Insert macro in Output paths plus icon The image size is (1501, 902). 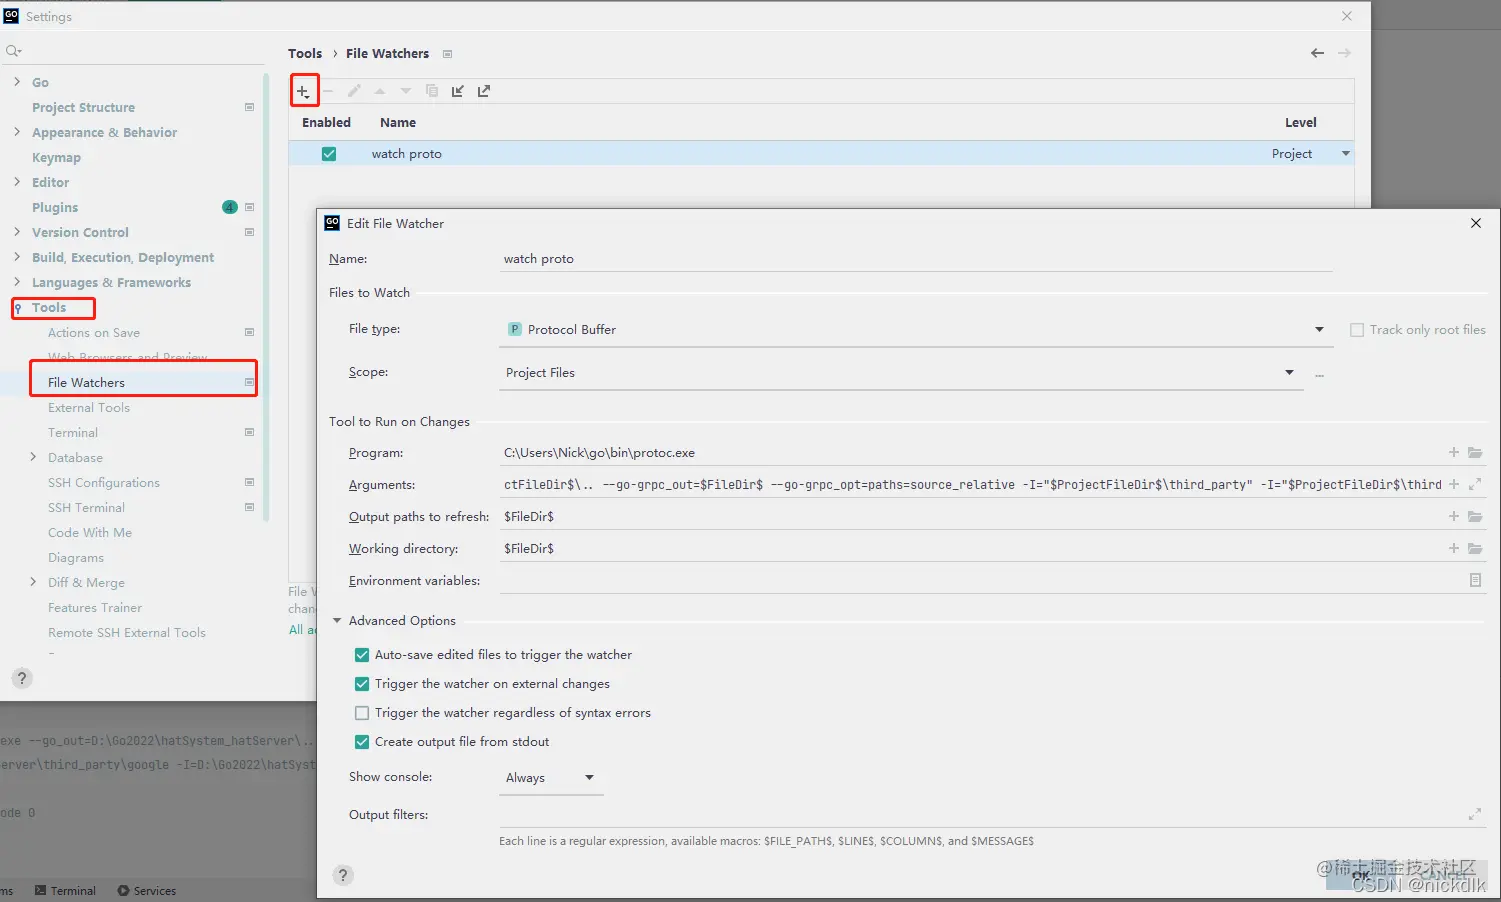1454,516
